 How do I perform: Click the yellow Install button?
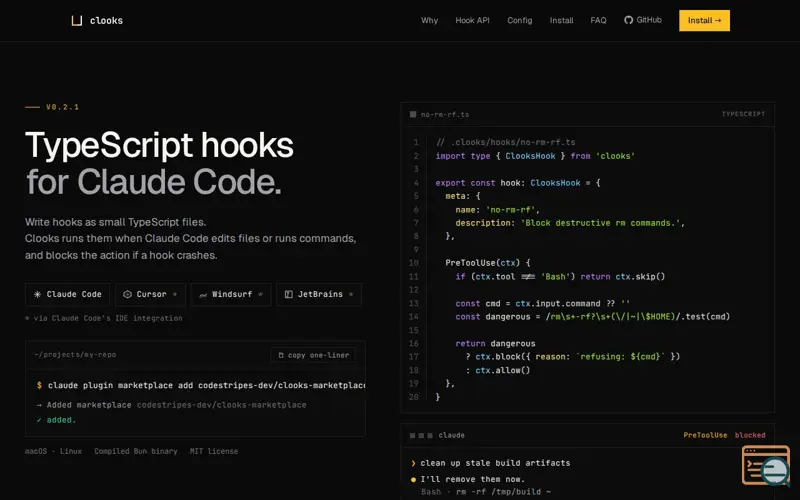[704, 20]
